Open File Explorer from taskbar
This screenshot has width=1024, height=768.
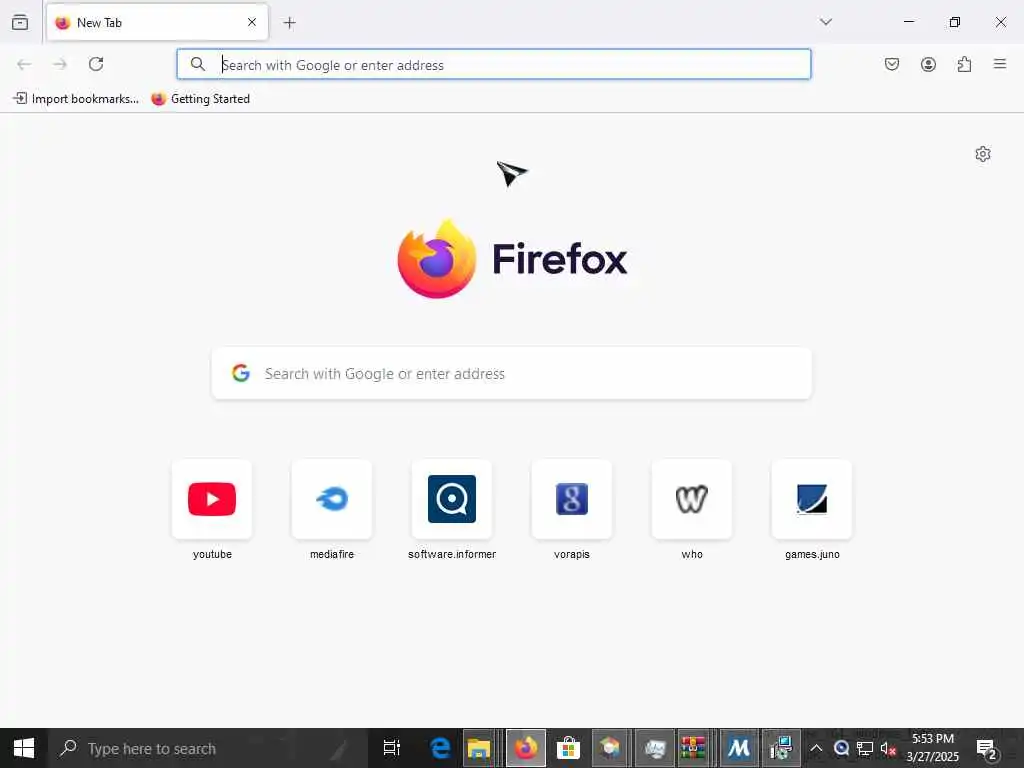(479, 748)
